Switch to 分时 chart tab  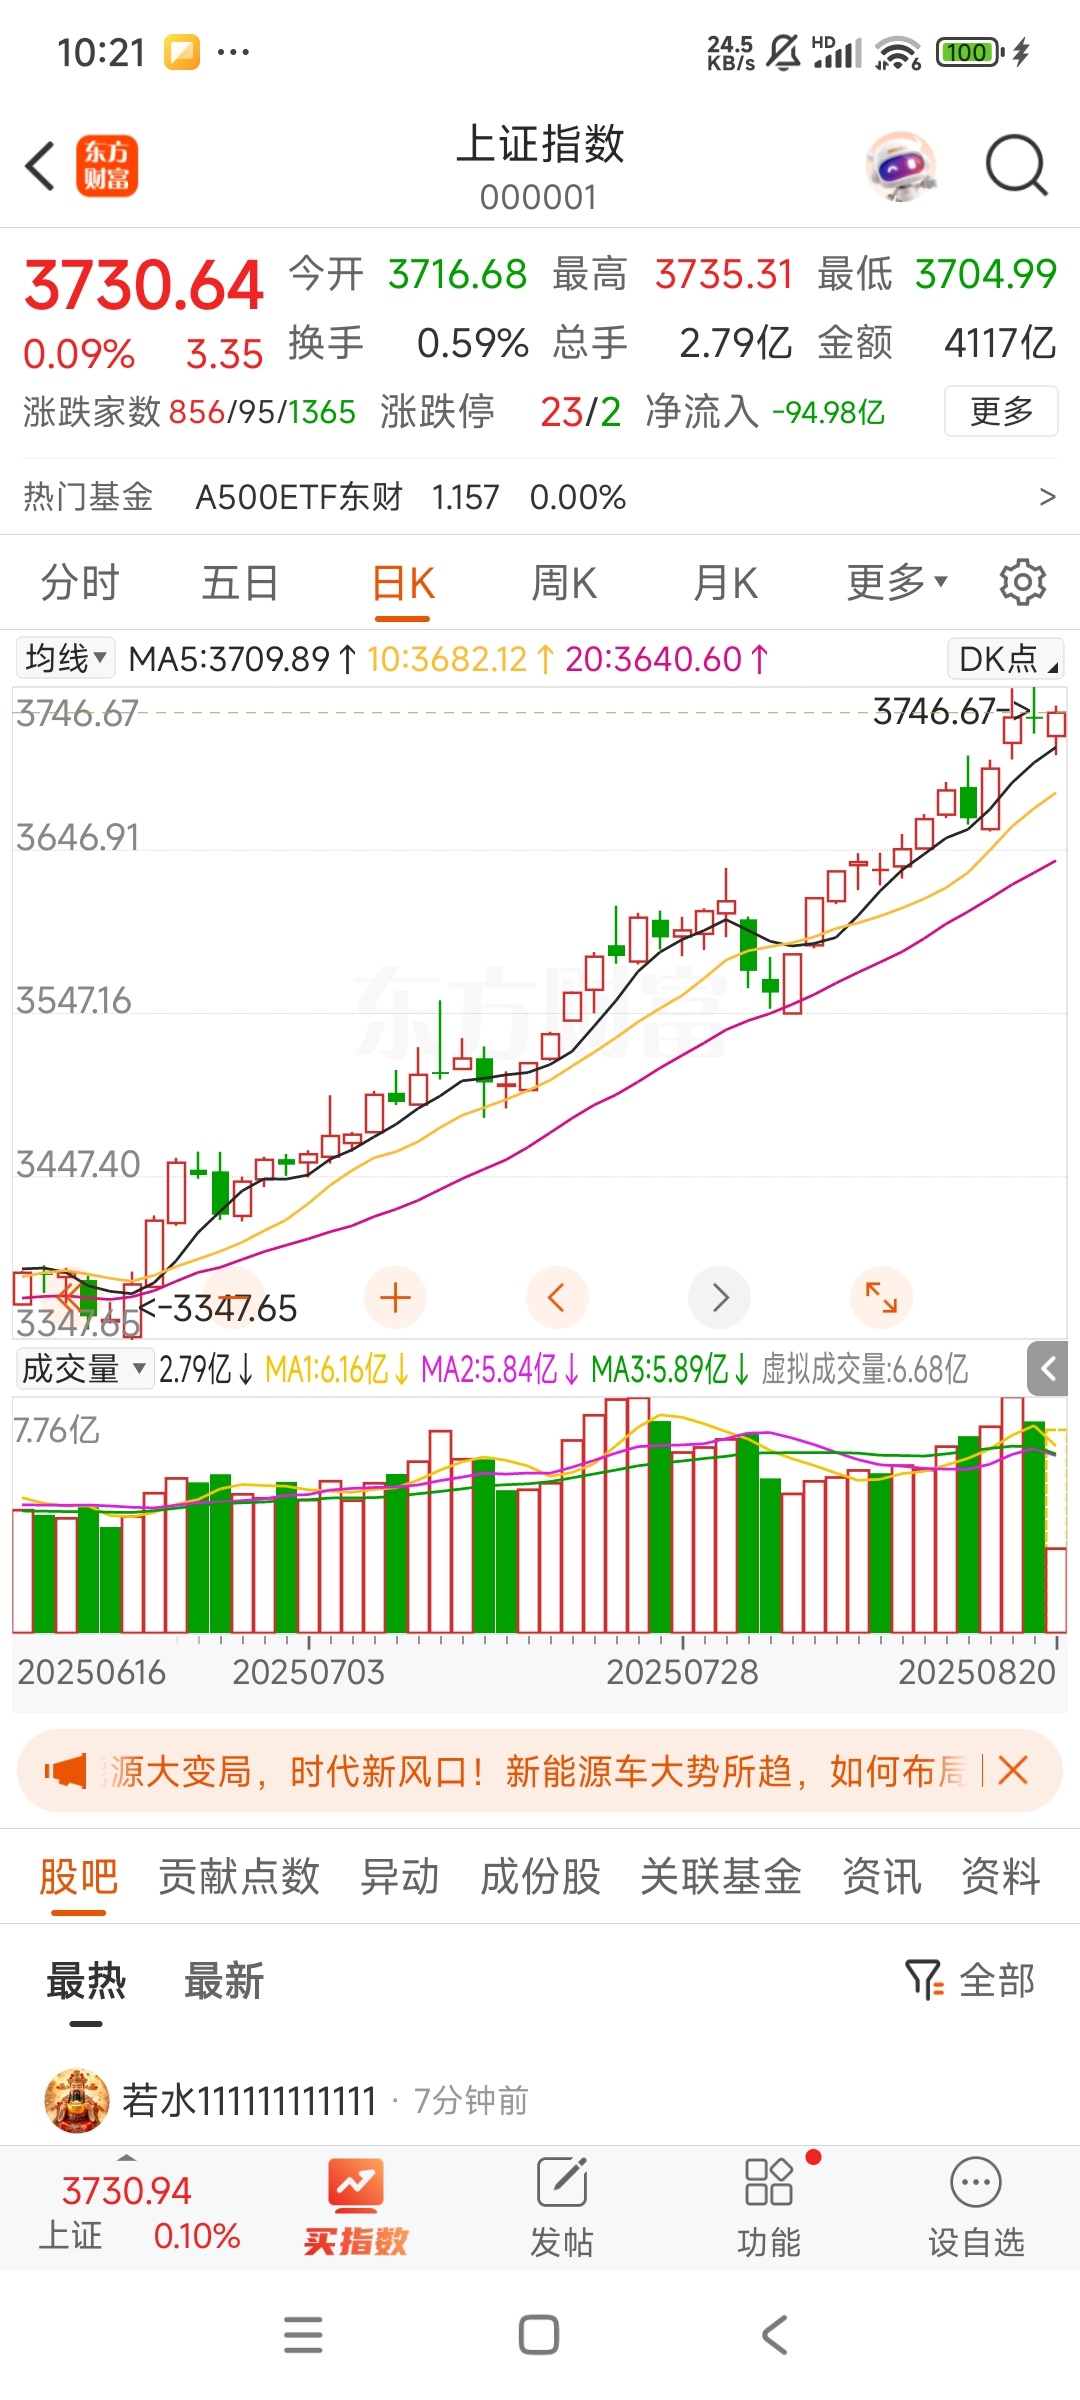80,582
